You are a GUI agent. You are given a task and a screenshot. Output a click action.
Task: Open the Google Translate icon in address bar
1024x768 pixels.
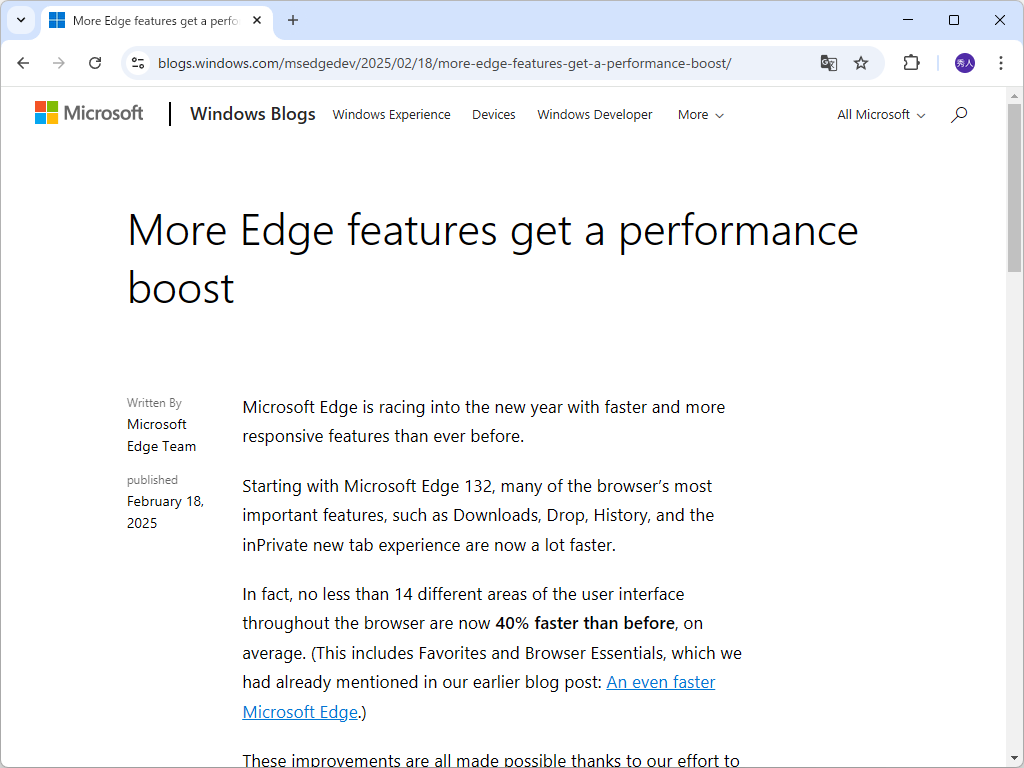(x=829, y=62)
